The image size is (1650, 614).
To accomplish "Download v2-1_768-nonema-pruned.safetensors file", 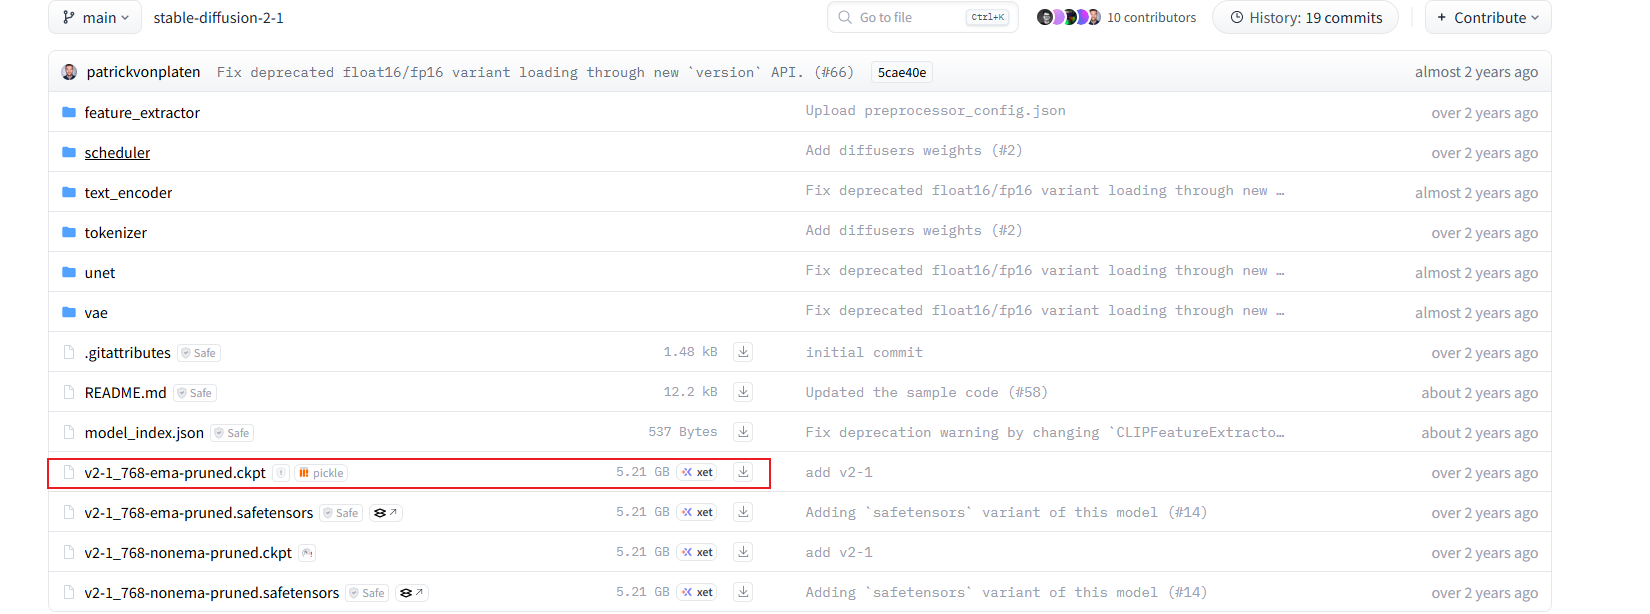I will [743, 592].
